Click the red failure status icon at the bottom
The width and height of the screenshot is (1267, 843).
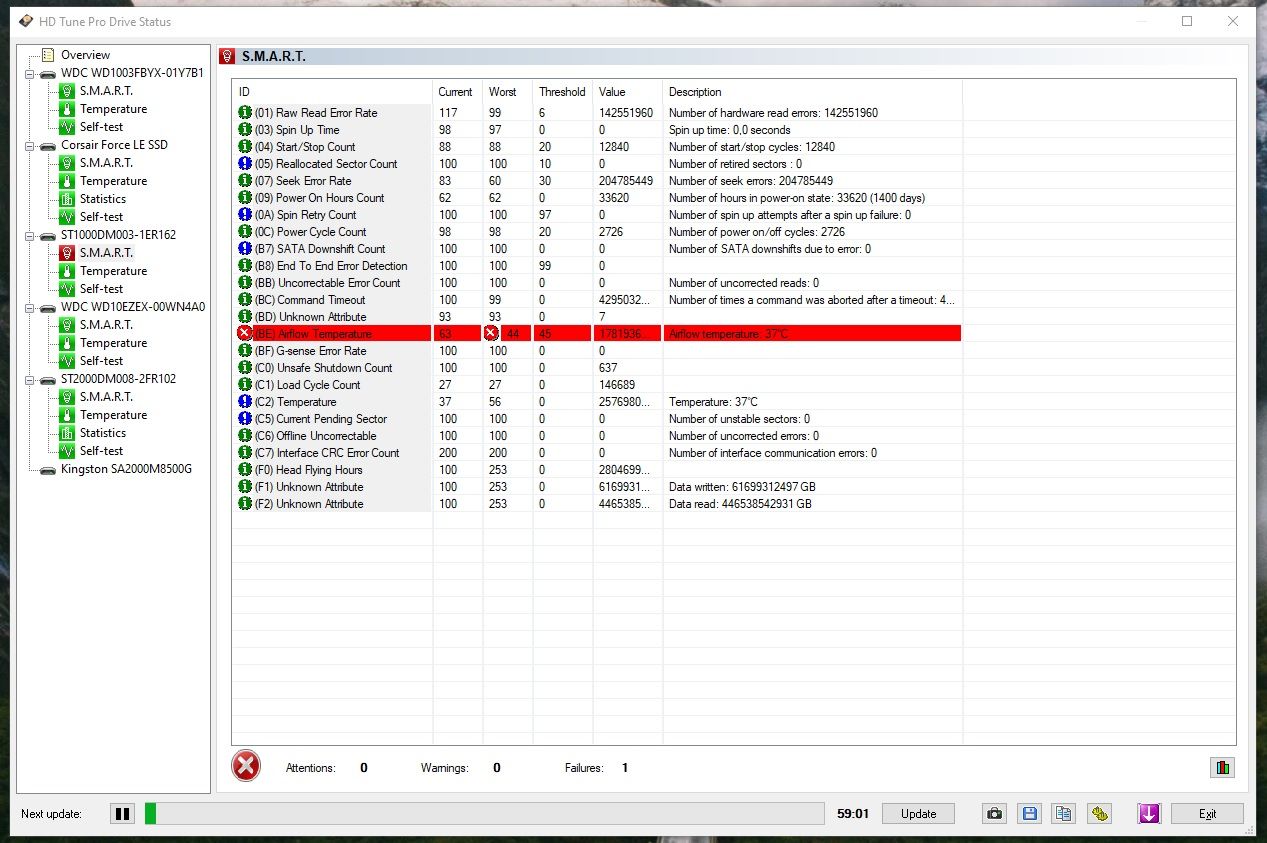pos(246,766)
